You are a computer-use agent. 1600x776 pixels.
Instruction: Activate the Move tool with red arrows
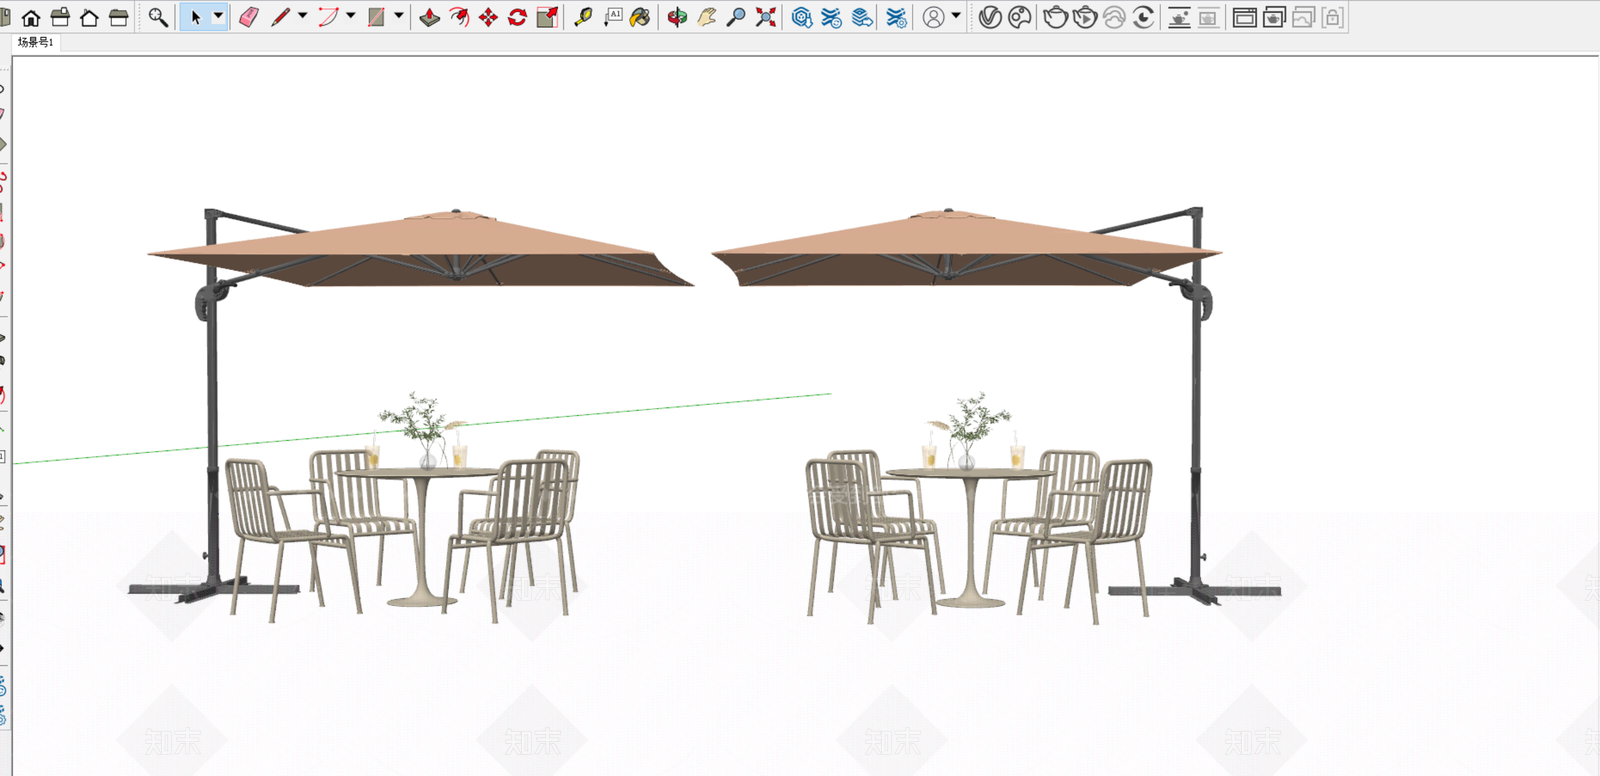(488, 17)
